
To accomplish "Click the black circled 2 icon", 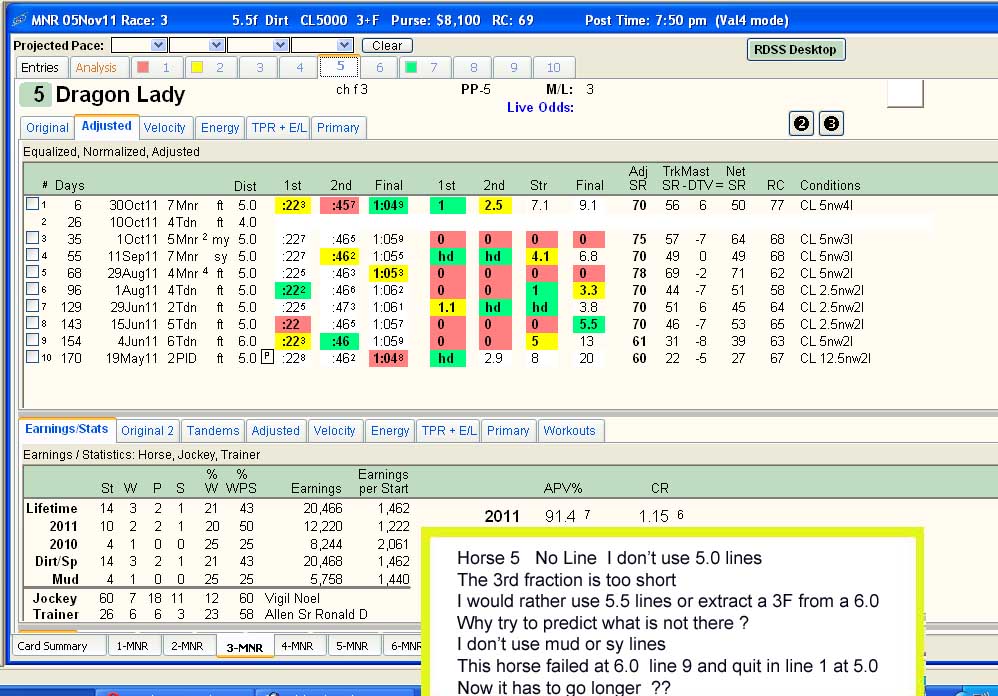I will [801, 123].
